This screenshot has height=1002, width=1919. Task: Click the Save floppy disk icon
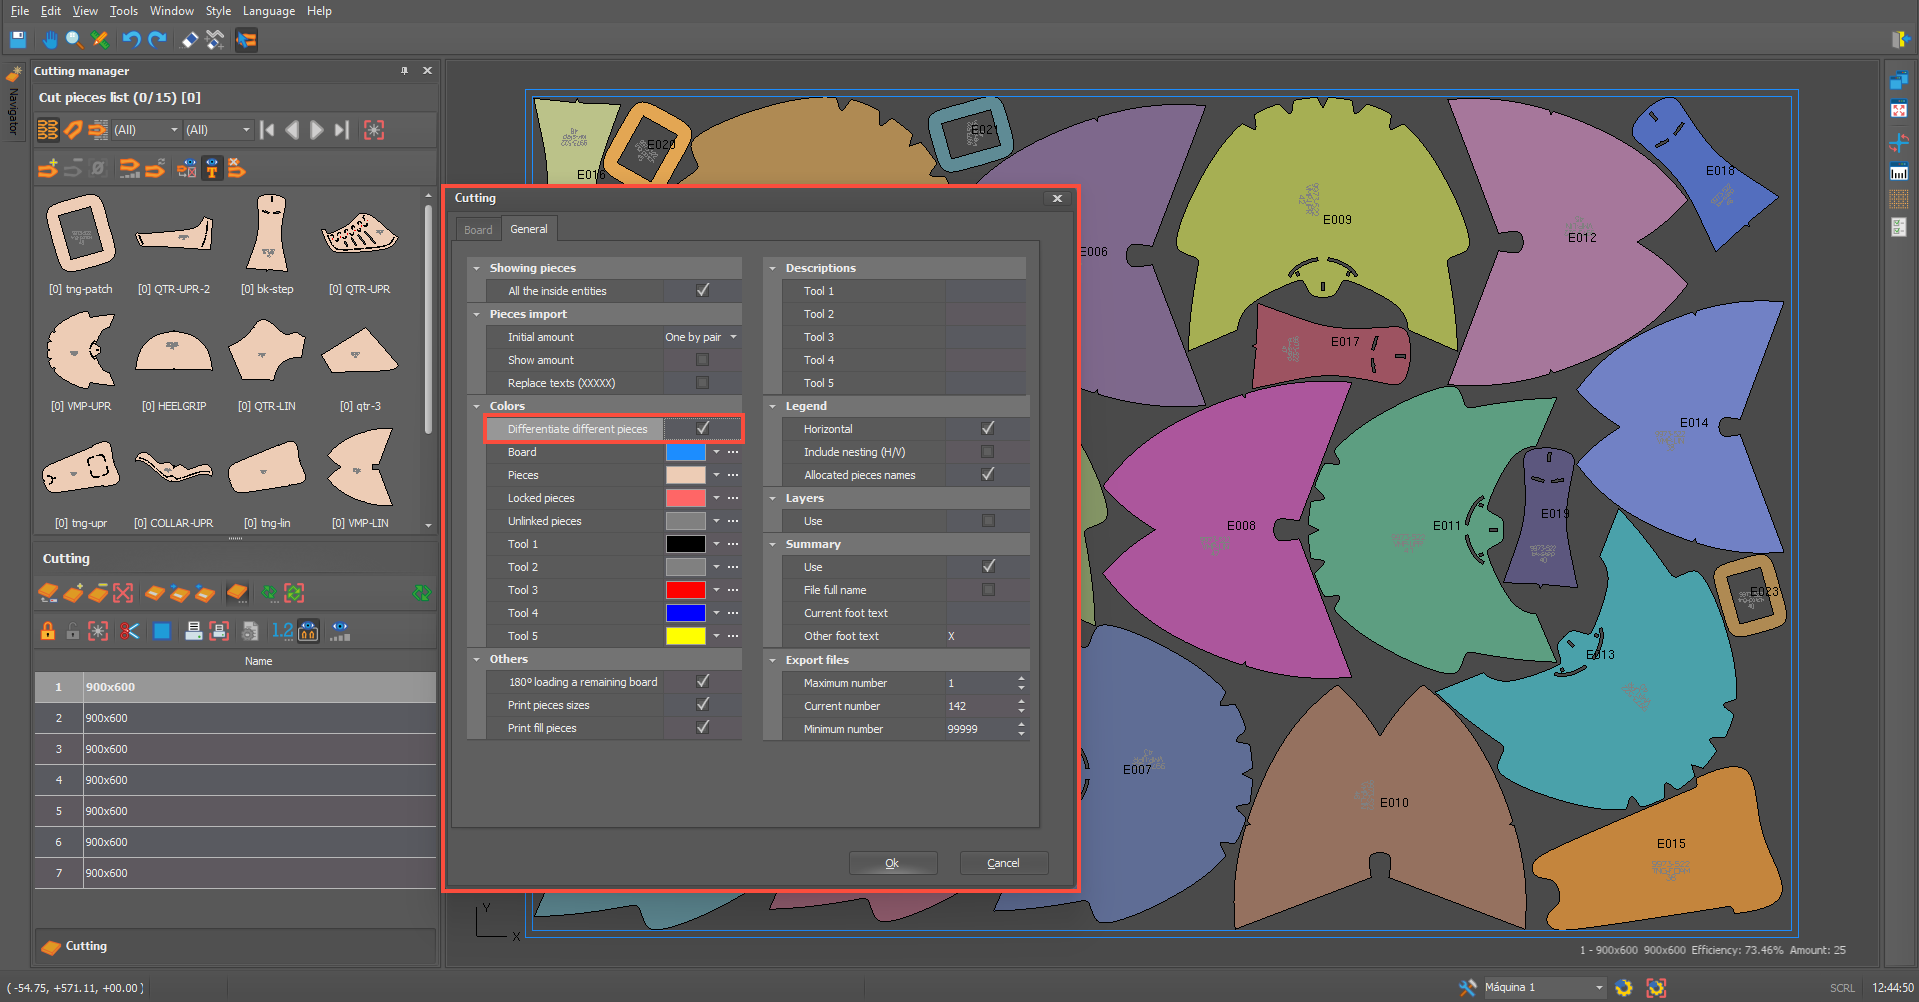click(18, 40)
